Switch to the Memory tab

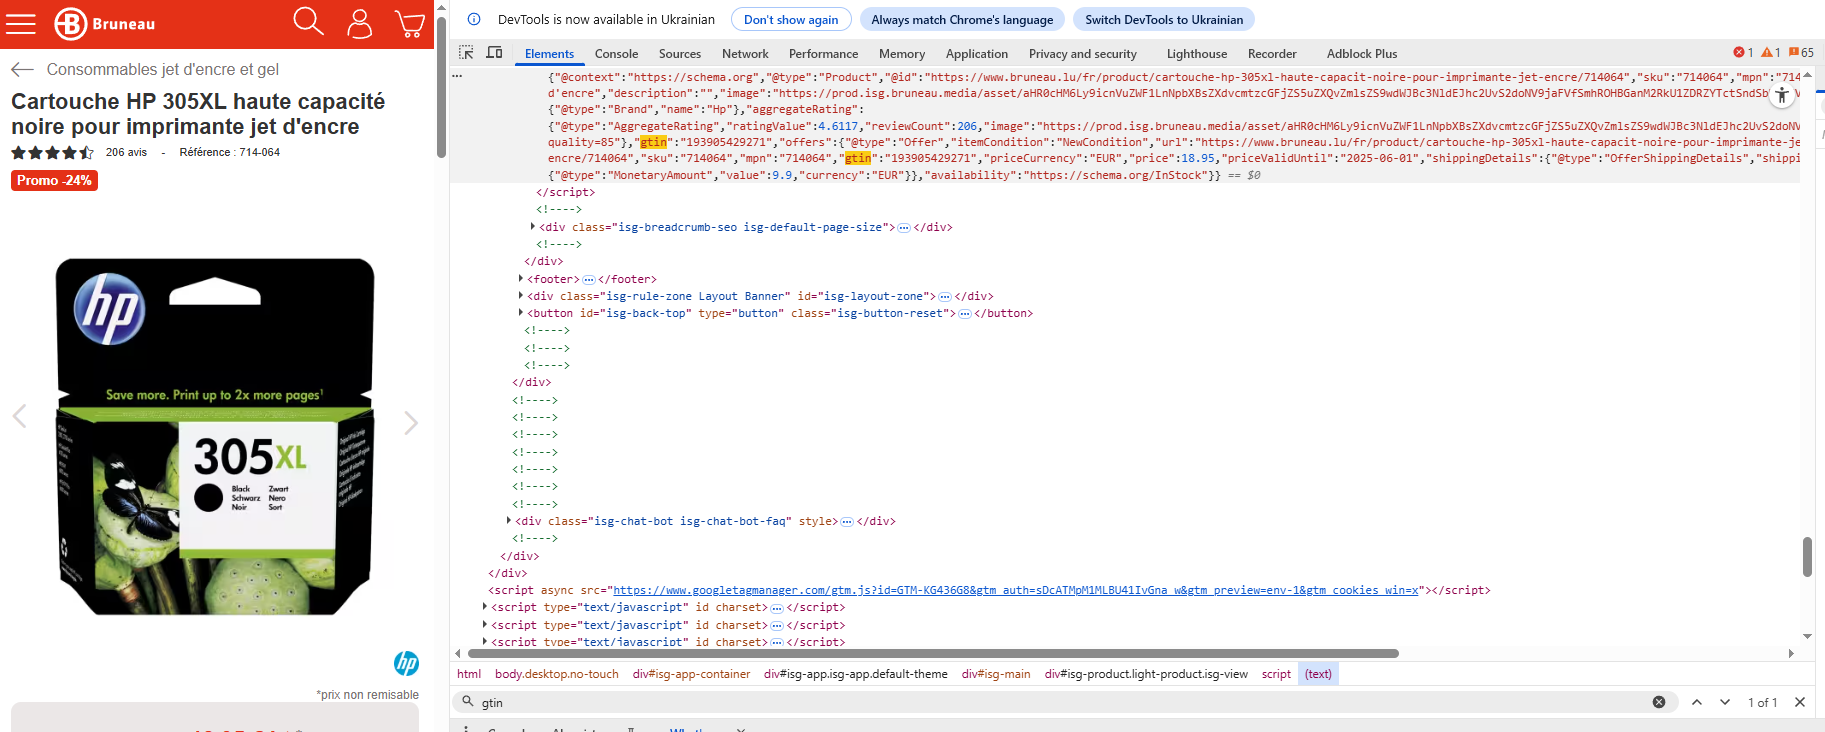(x=902, y=54)
